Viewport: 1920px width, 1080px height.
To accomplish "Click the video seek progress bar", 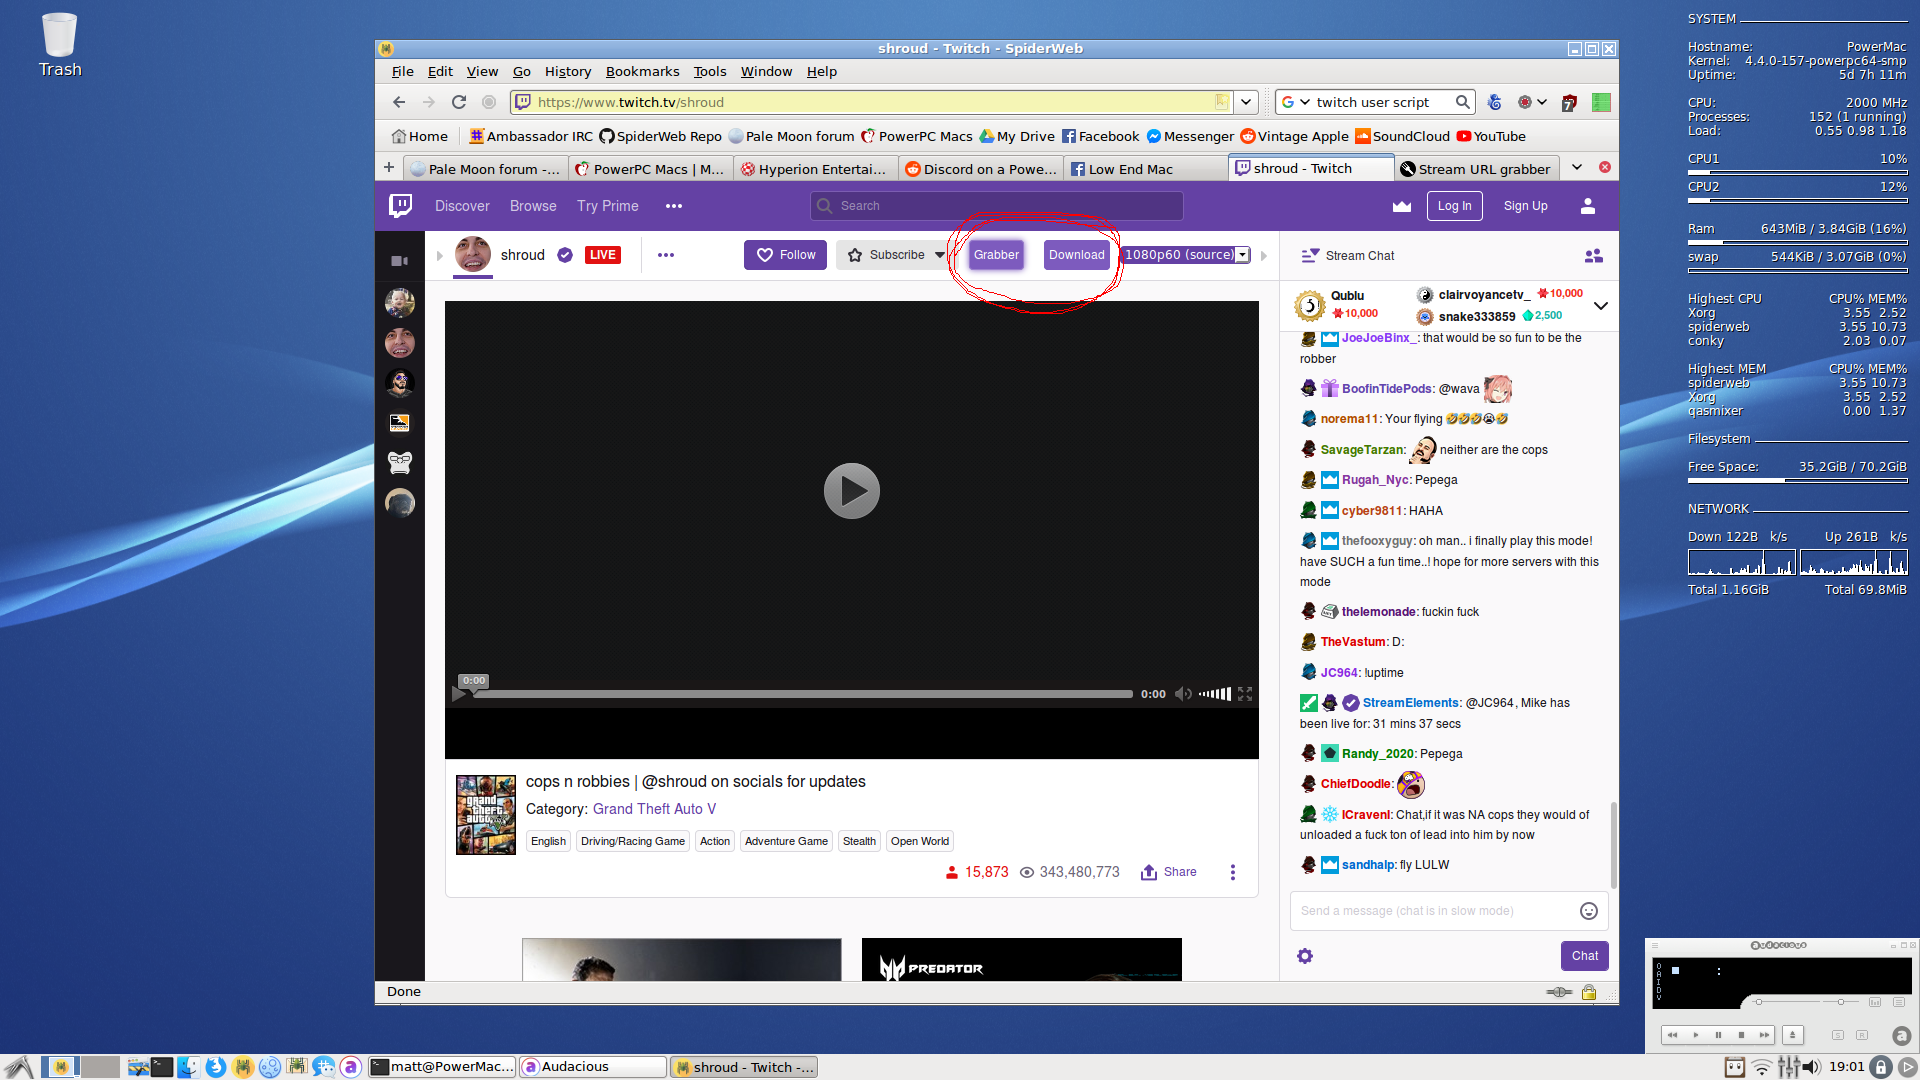I will coord(800,694).
